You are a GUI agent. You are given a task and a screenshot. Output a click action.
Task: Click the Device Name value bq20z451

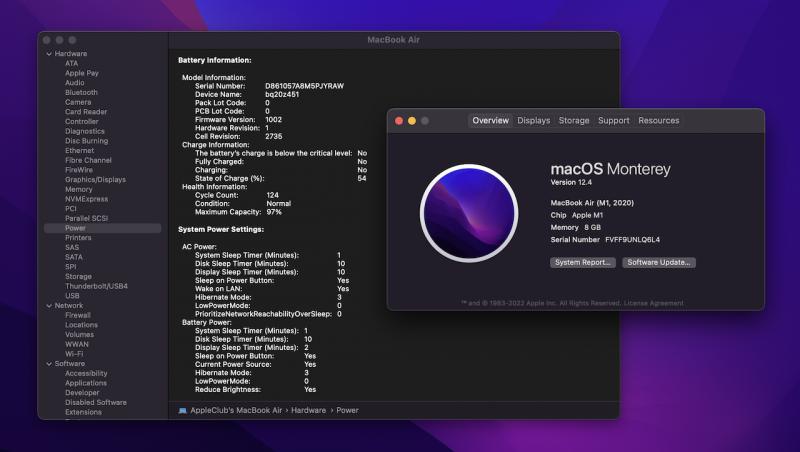(x=282, y=94)
